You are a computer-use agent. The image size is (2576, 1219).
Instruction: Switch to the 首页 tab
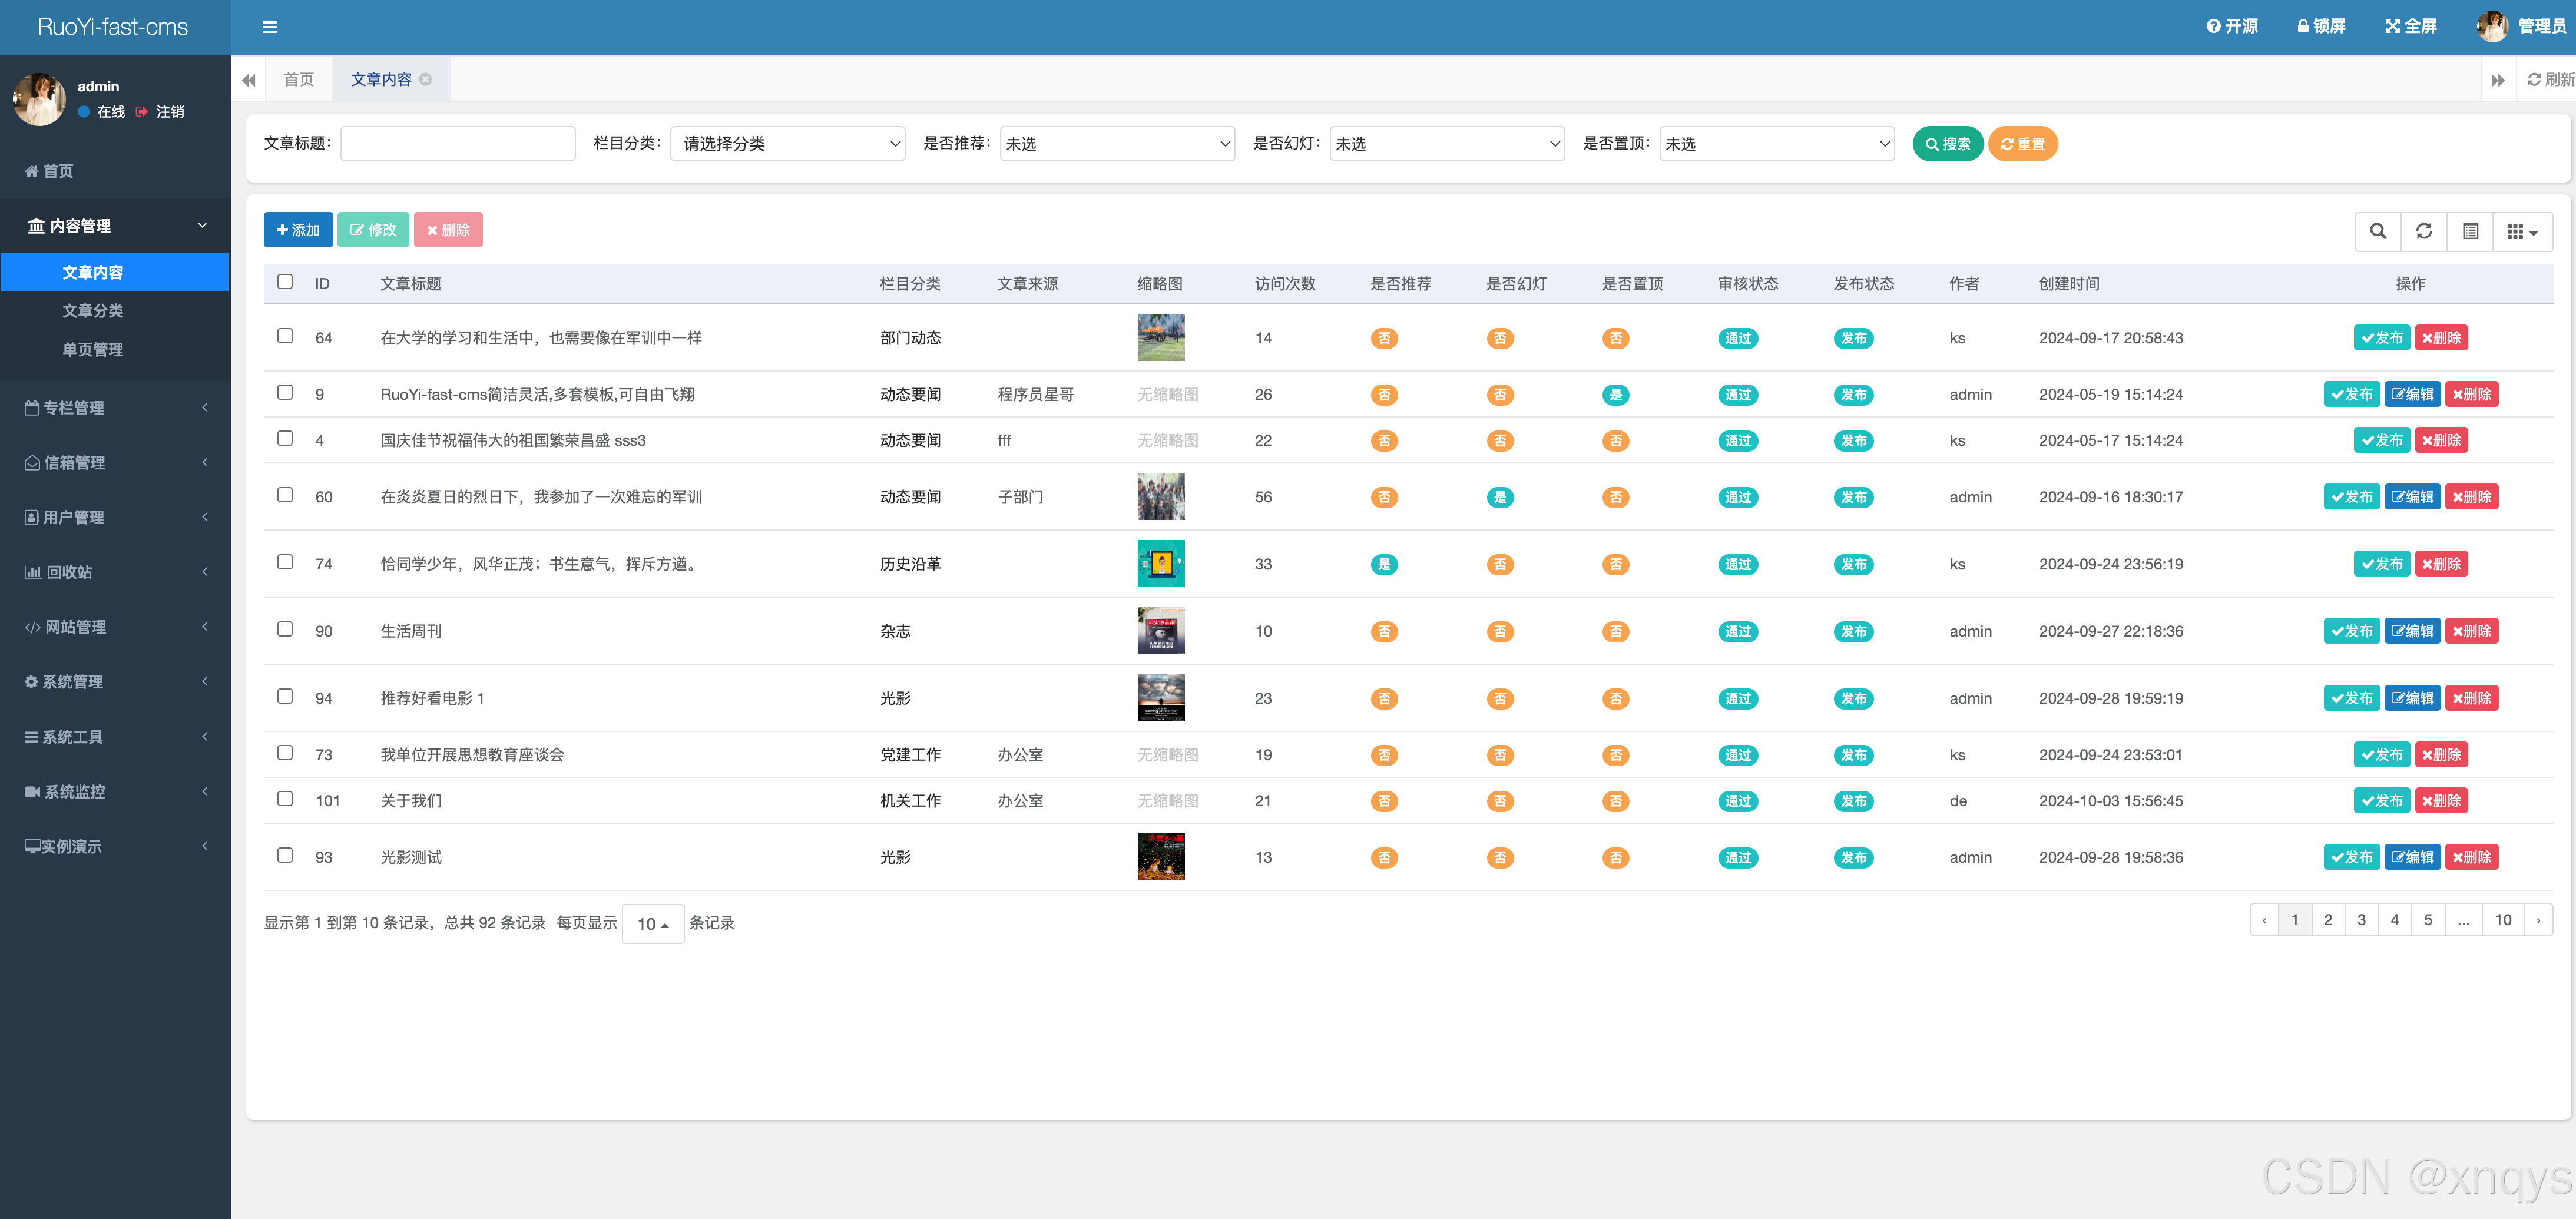pos(298,79)
